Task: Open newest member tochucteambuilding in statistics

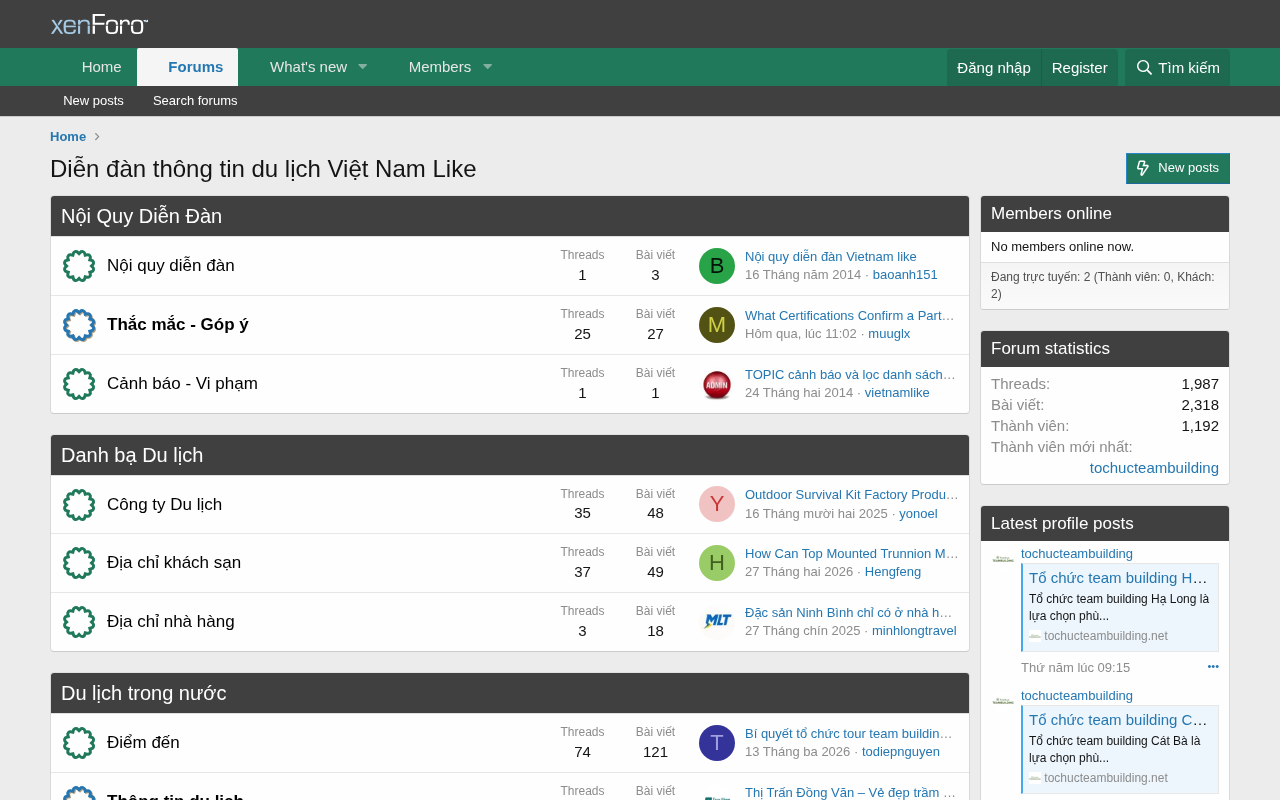Action: click(1154, 468)
